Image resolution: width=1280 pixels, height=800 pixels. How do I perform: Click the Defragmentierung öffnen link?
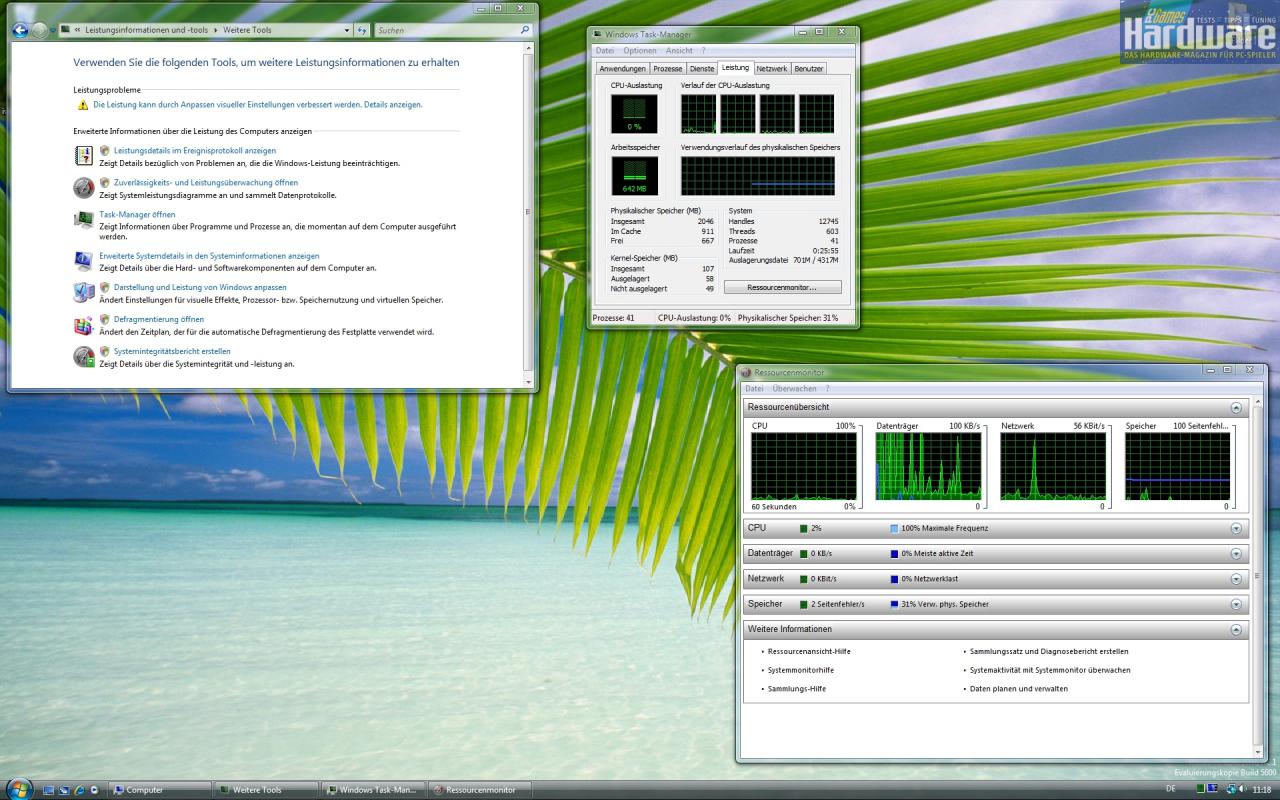point(159,319)
